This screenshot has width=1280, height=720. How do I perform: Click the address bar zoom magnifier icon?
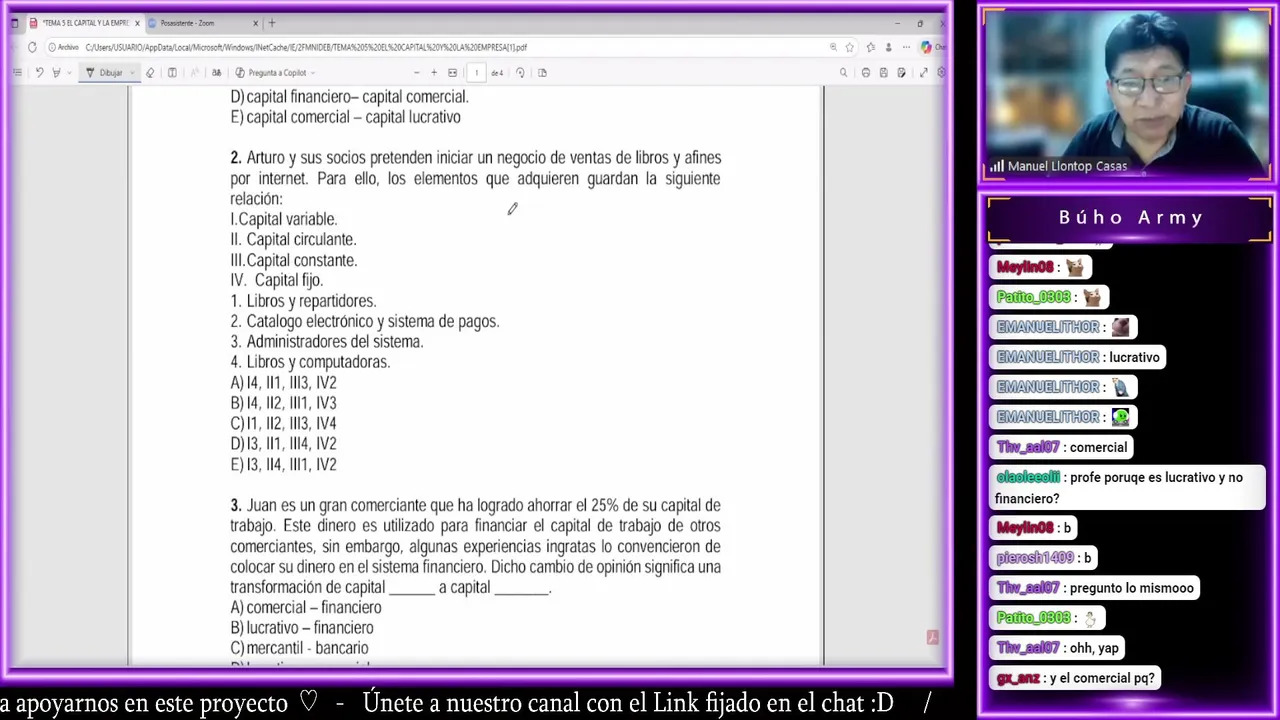click(833, 47)
